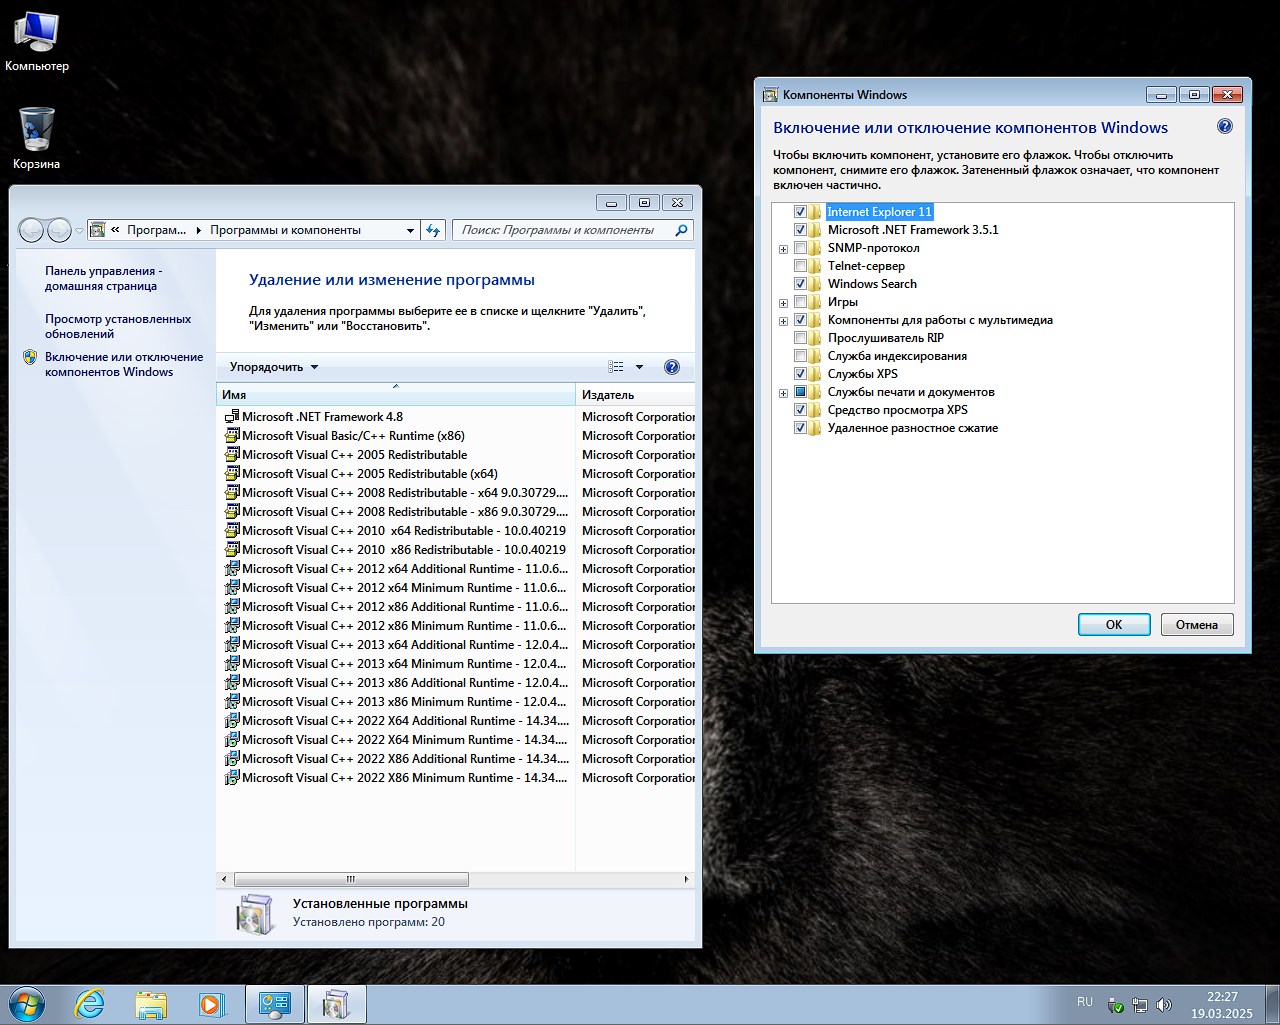Open help icon in Programs and Features toolbar
Viewport: 1280px width, 1025px height.
click(x=672, y=367)
